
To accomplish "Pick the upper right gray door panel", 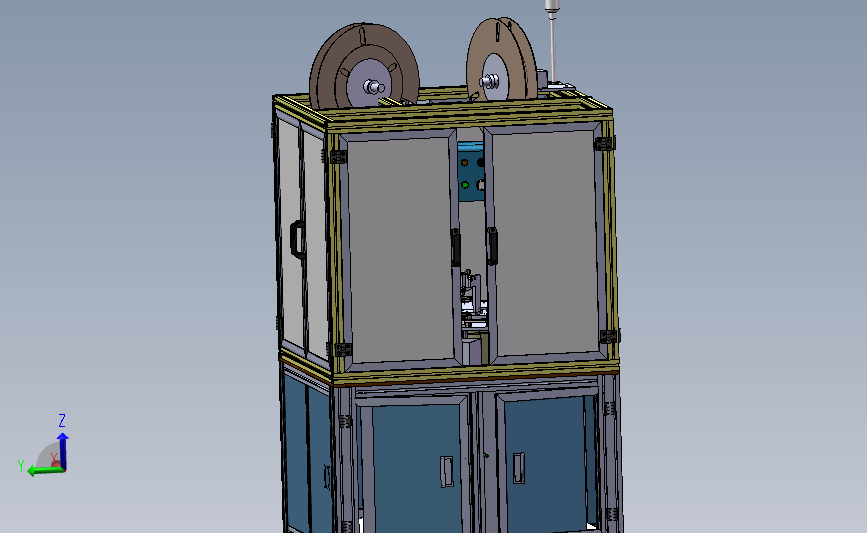I will 545,242.
